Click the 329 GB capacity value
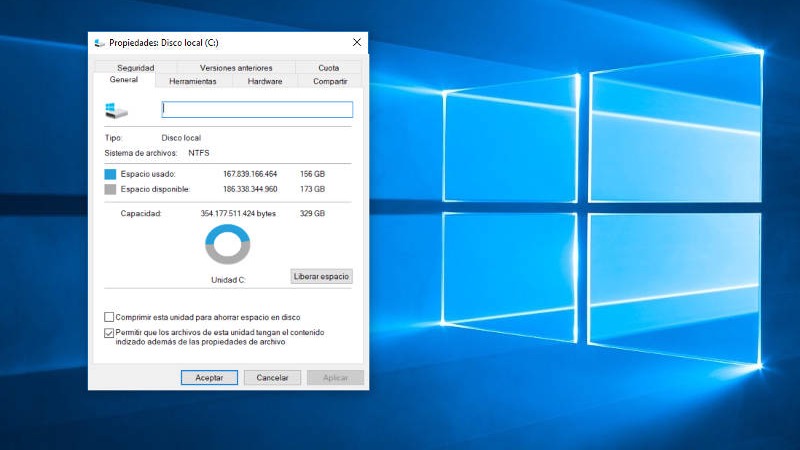The height and width of the screenshot is (450, 800). [312, 213]
